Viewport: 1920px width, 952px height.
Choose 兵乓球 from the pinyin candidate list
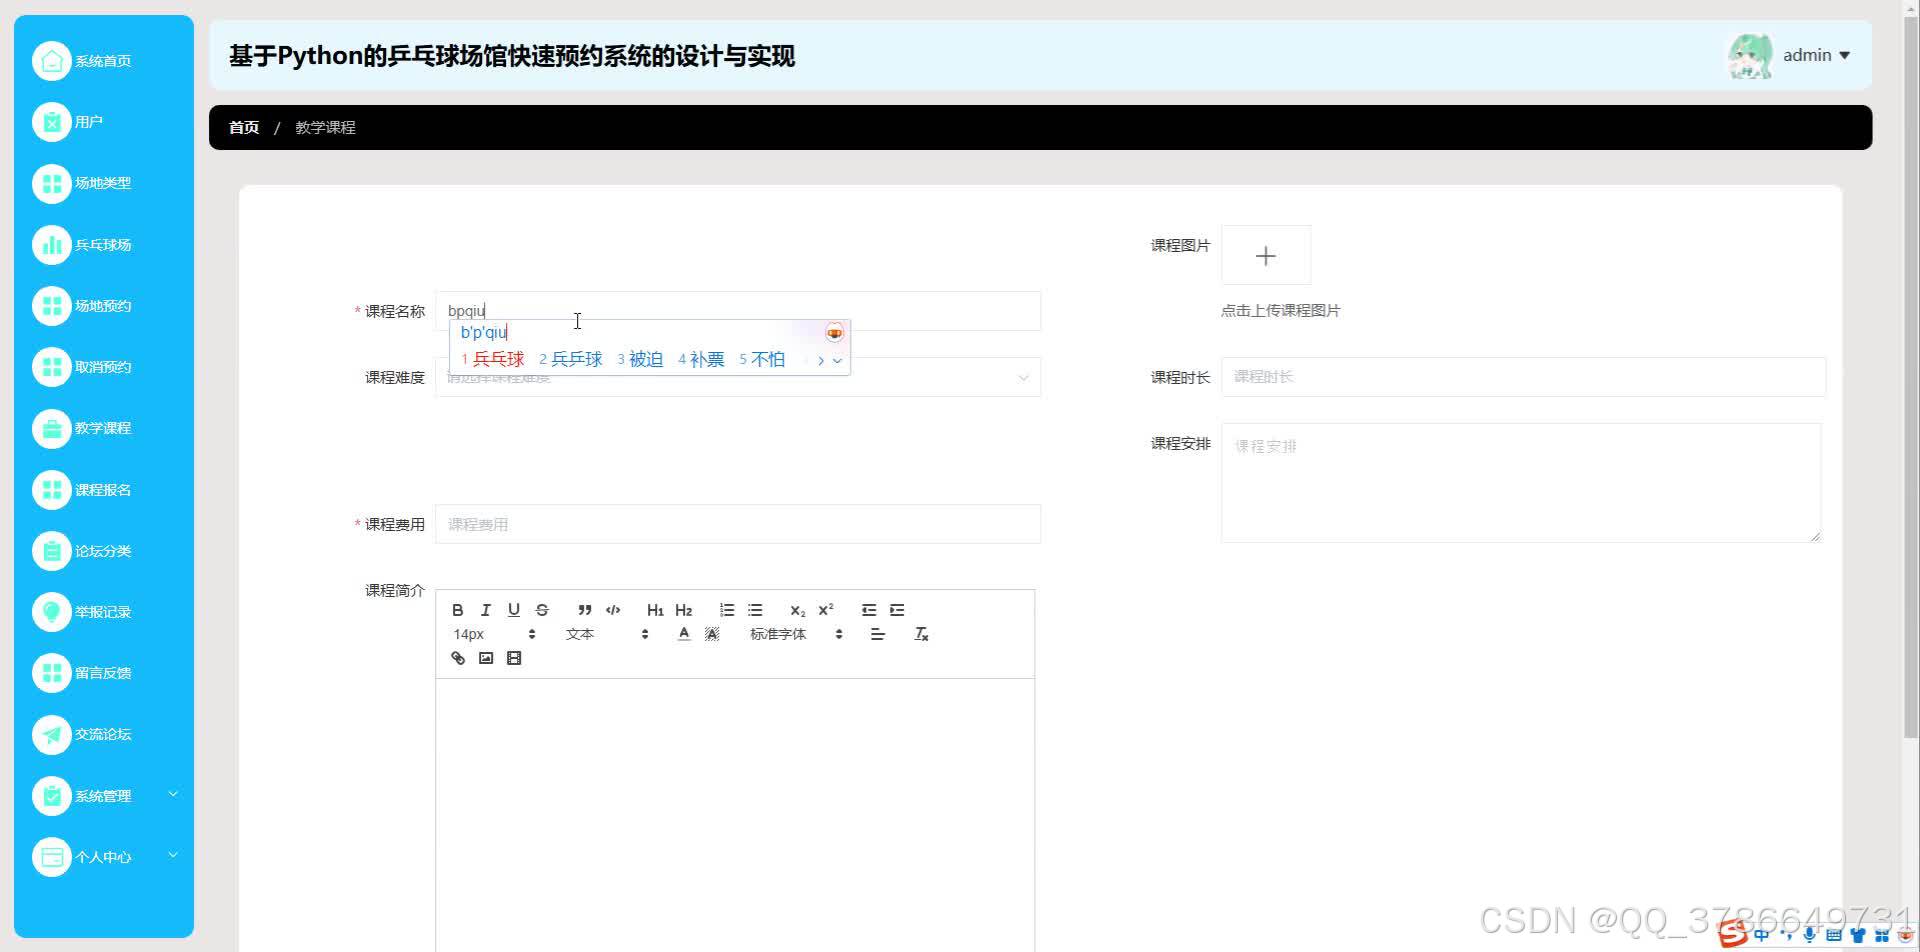click(x=578, y=359)
